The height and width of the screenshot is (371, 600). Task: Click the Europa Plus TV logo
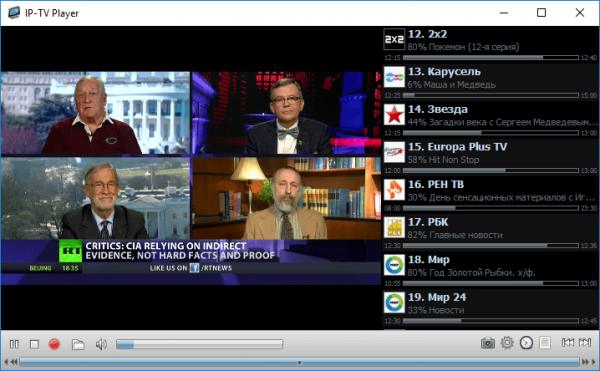[394, 152]
